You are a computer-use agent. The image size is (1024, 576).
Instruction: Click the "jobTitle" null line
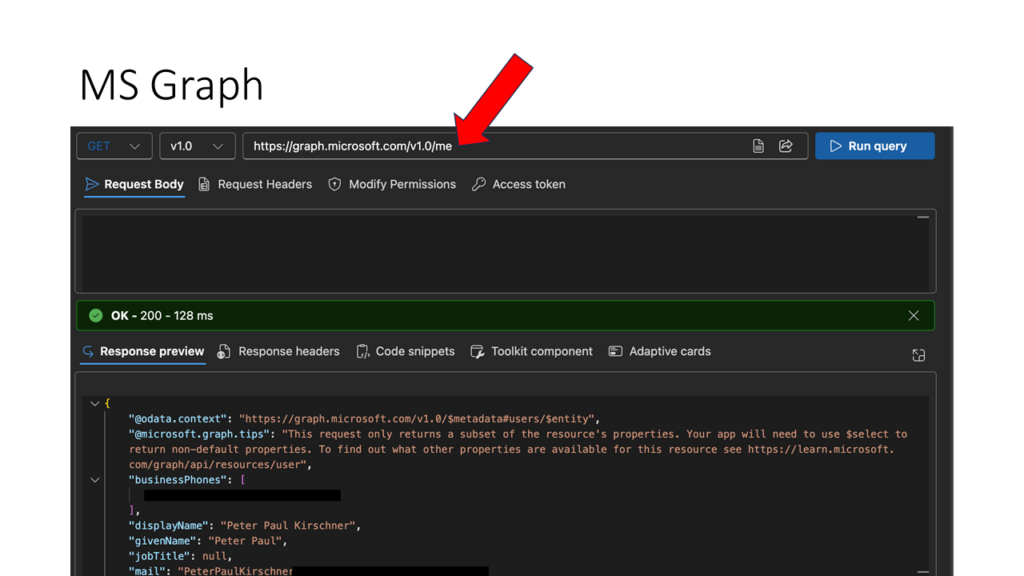tap(180, 556)
